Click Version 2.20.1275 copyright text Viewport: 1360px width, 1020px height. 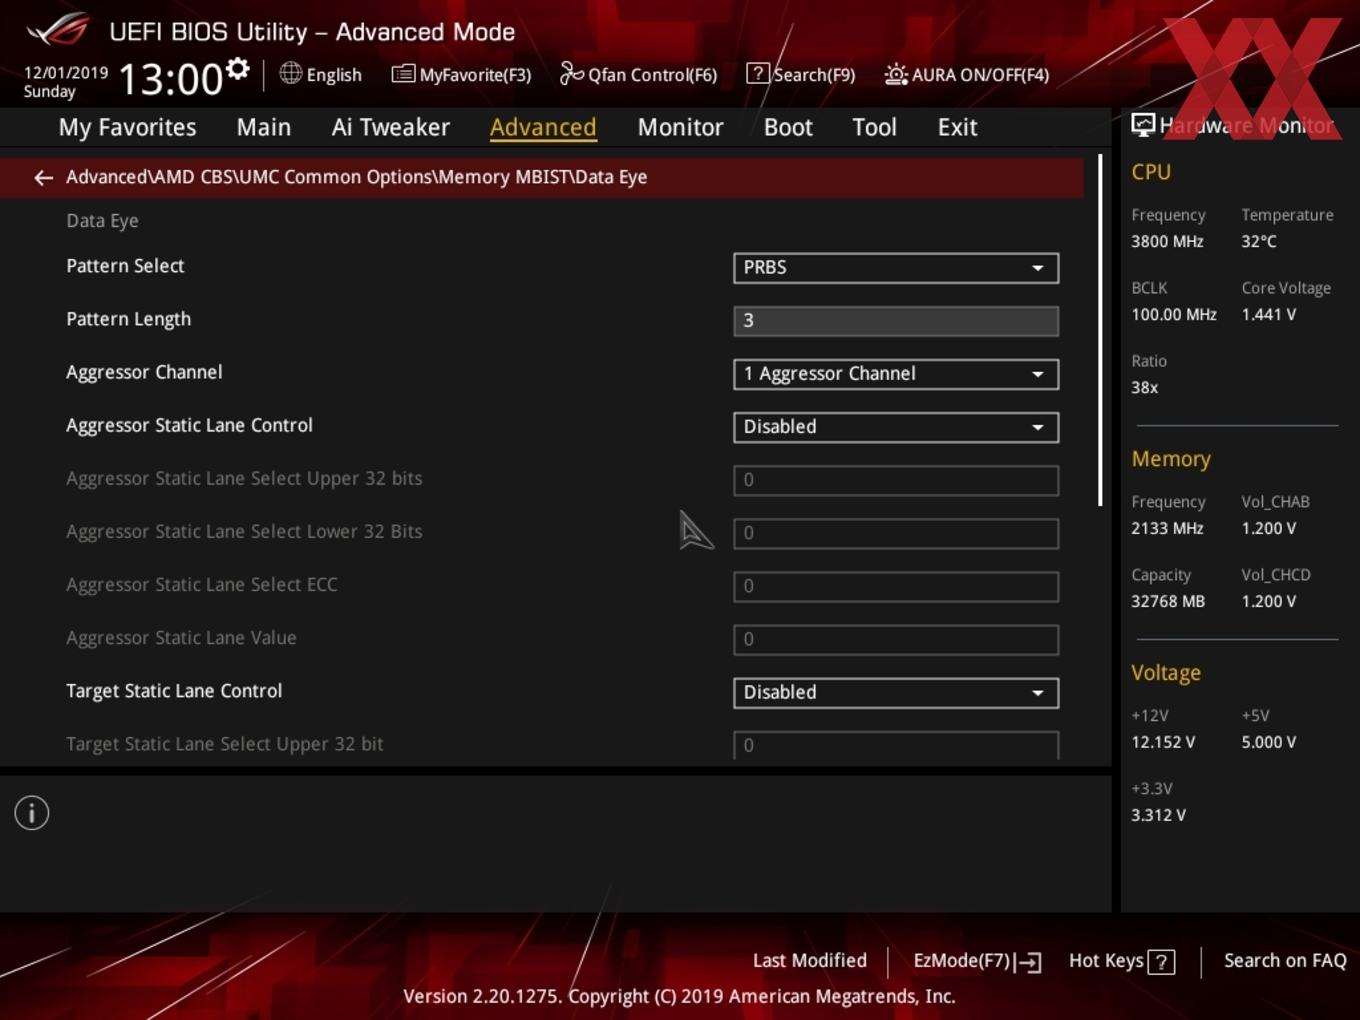click(x=679, y=997)
